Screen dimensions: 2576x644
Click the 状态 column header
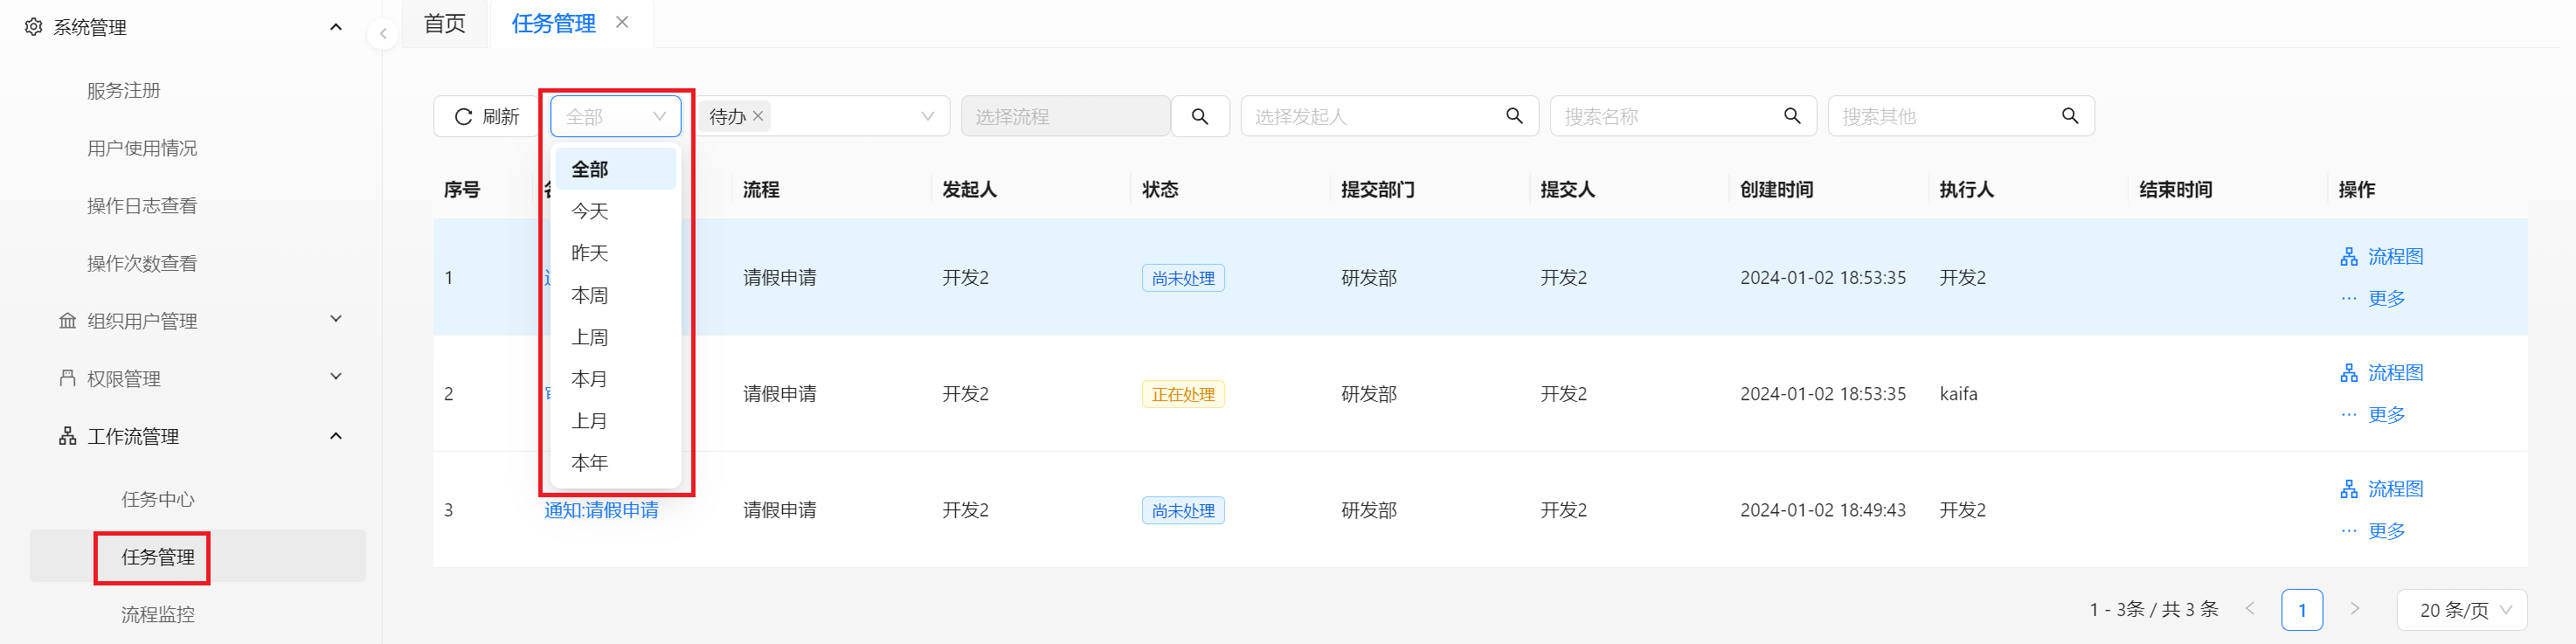click(x=1160, y=190)
